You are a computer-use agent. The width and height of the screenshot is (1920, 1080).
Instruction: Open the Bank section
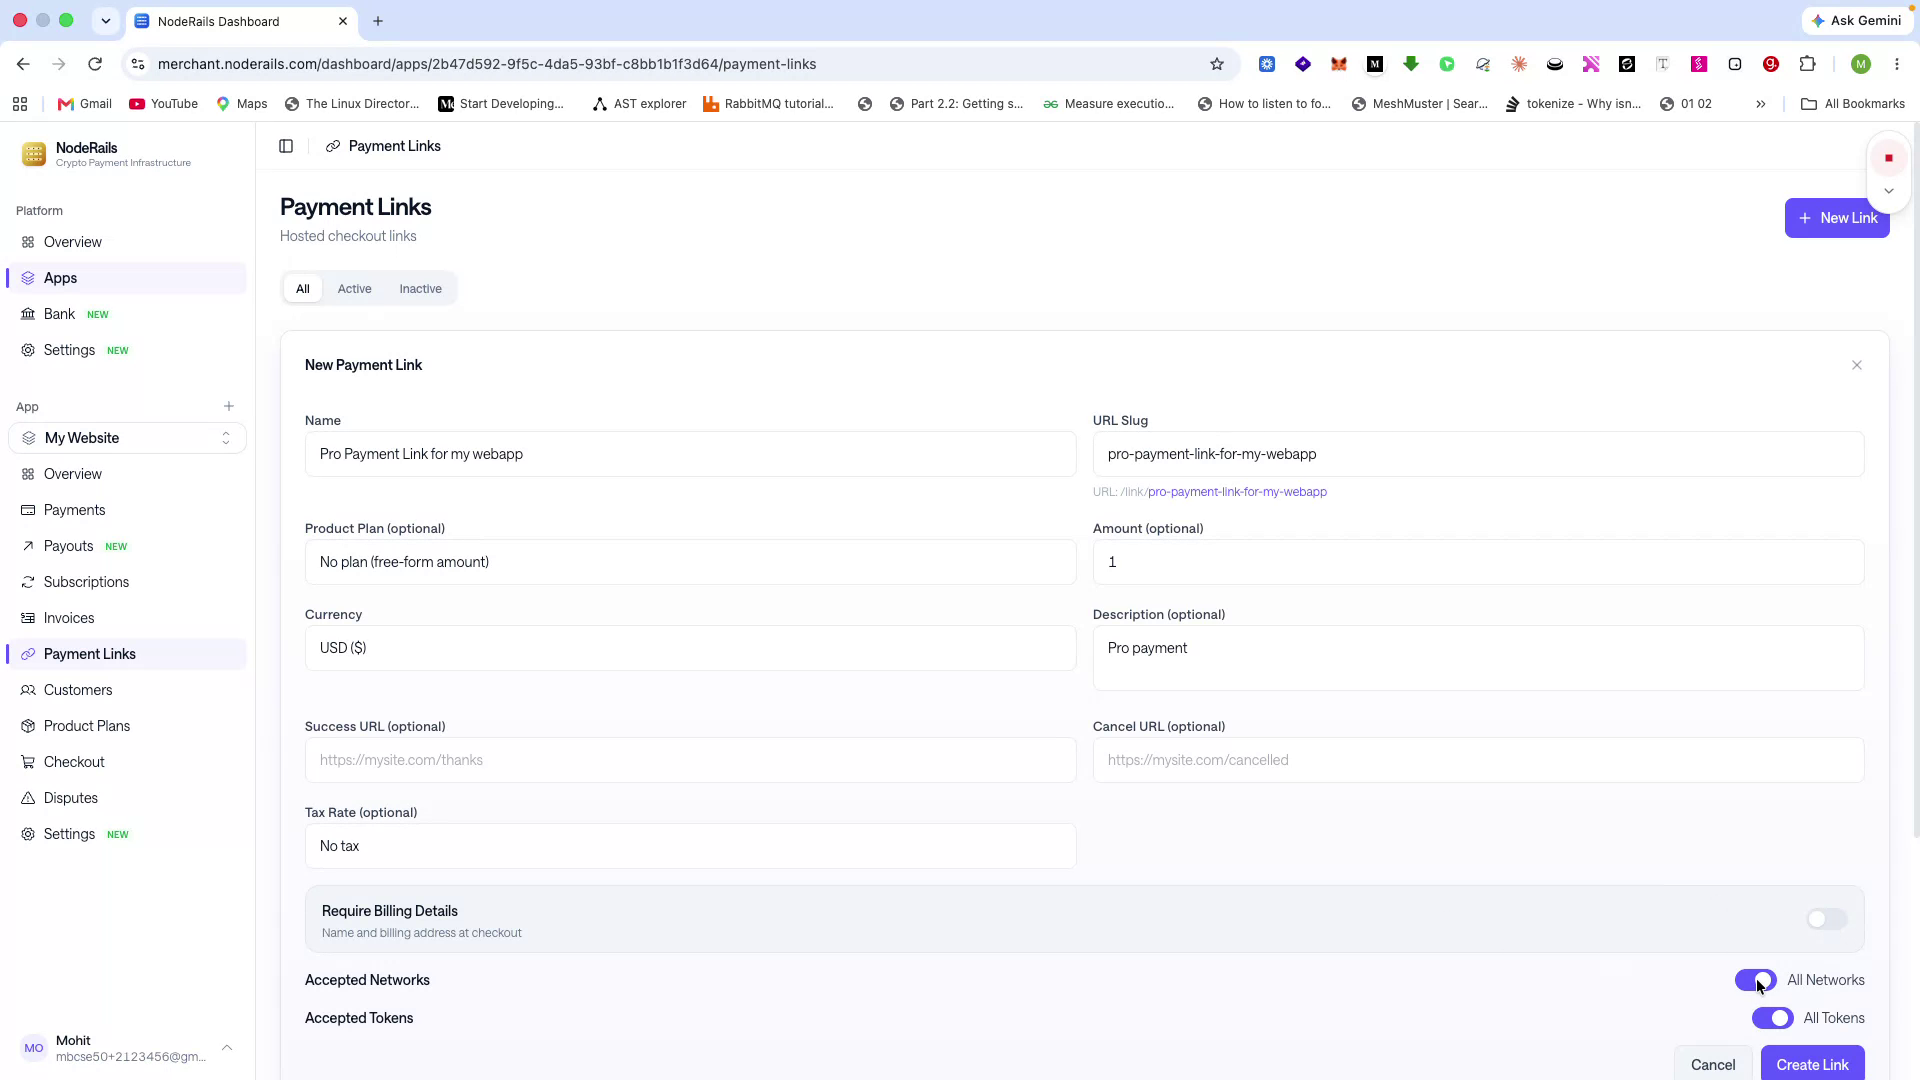[127, 314]
